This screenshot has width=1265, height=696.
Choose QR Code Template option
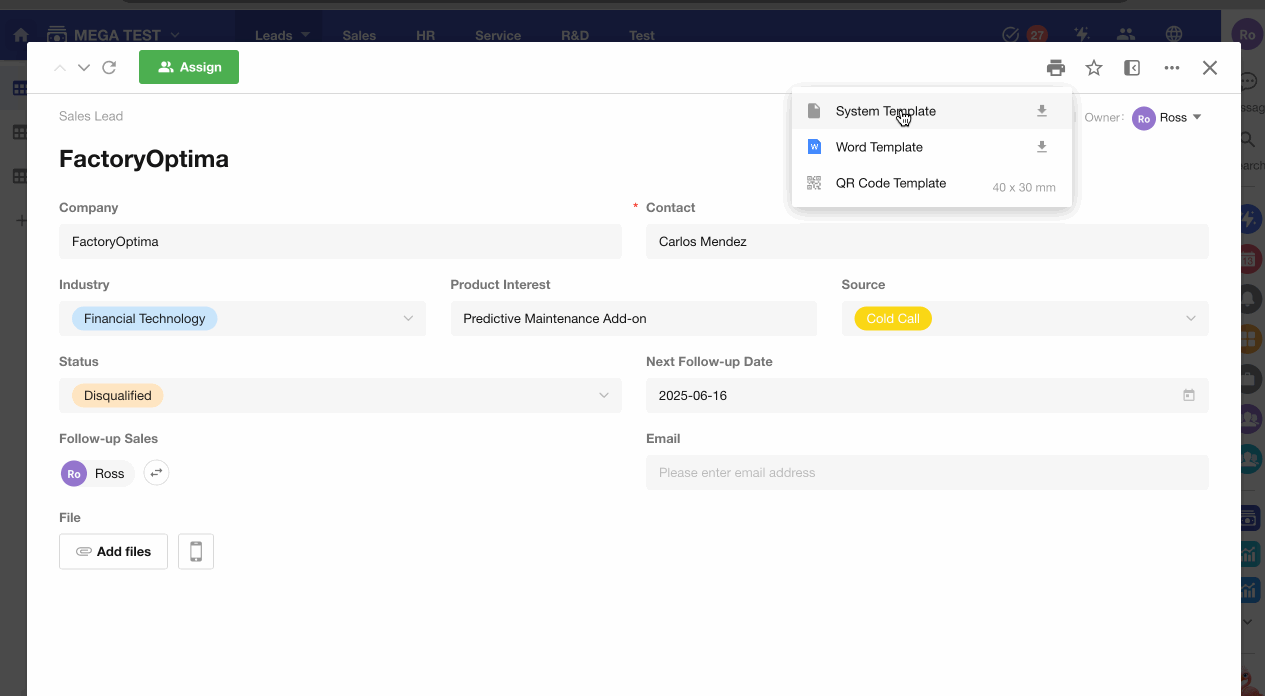point(890,183)
